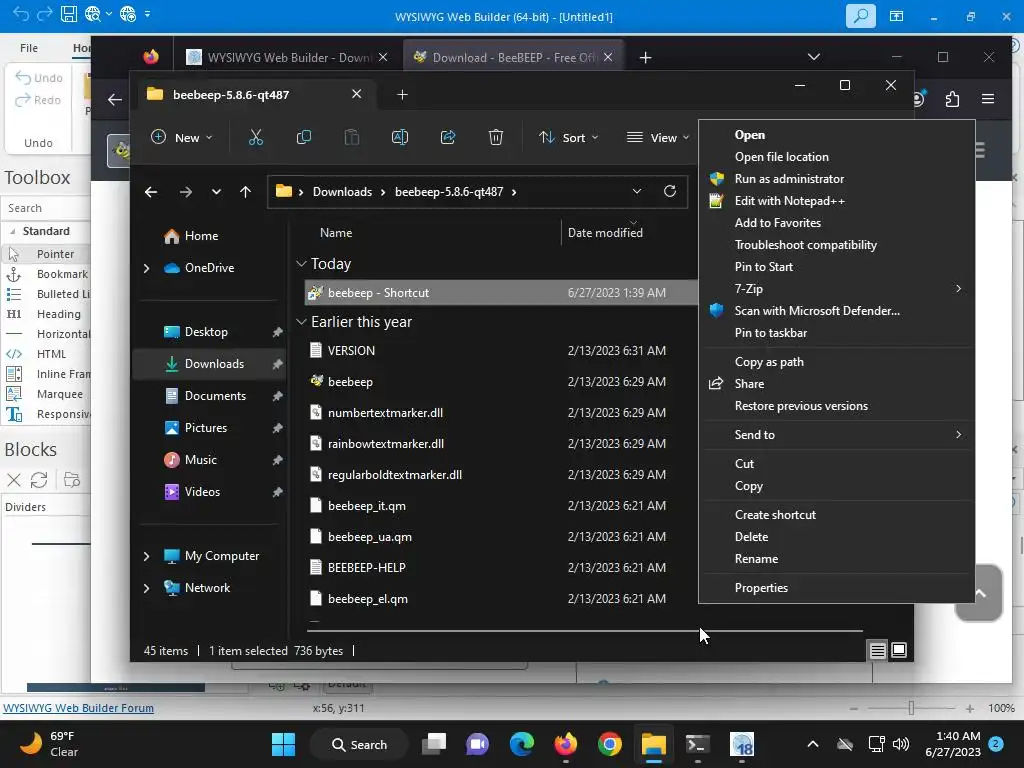Open the View dropdown
The image size is (1024, 768).
[657, 137]
